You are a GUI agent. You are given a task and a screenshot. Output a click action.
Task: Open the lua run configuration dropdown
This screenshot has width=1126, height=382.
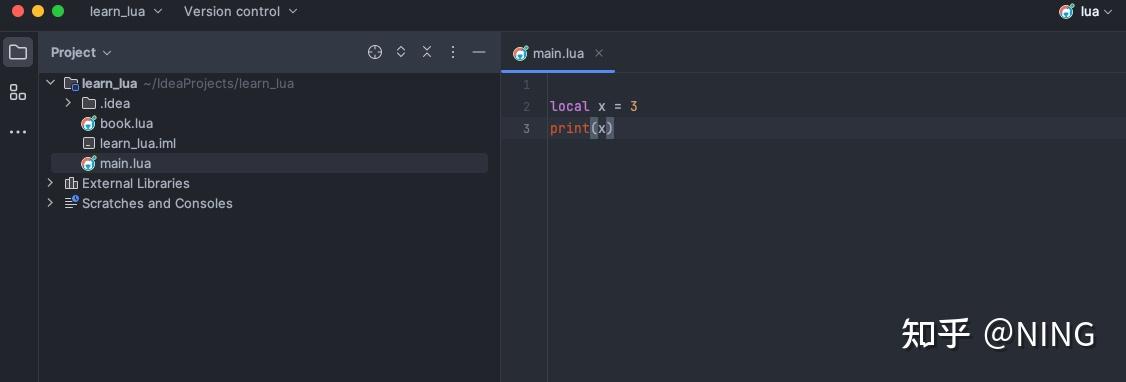click(1096, 11)
